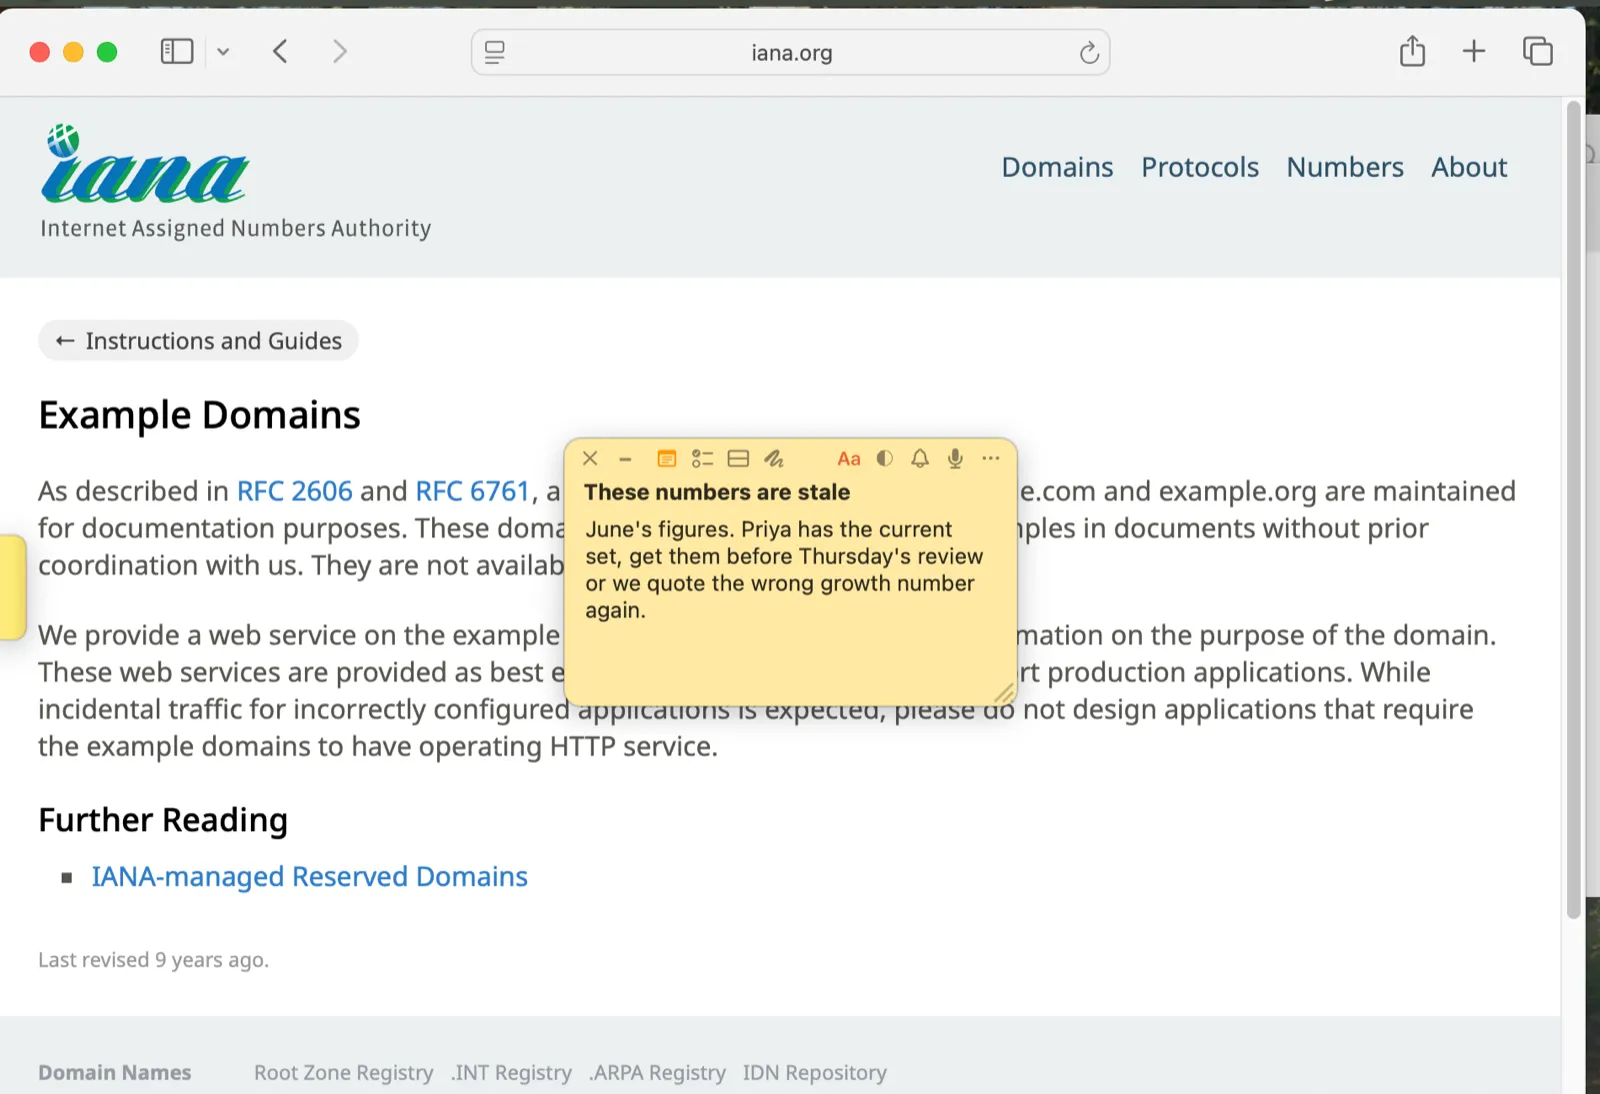Open the Share menu
Viewport: 1600px width, 1094px height.
tap(1412, 50)
